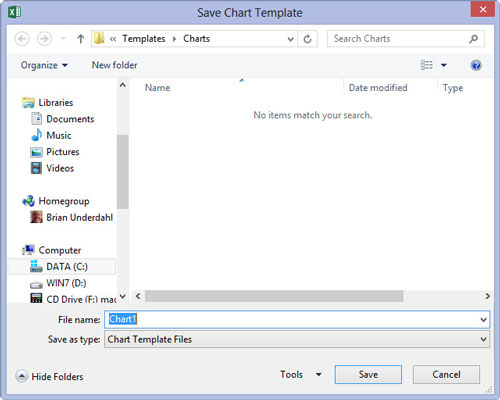Click the Excel icon in title bar
The width and height of the screenshot is (500, 400).
click(14, 12)
